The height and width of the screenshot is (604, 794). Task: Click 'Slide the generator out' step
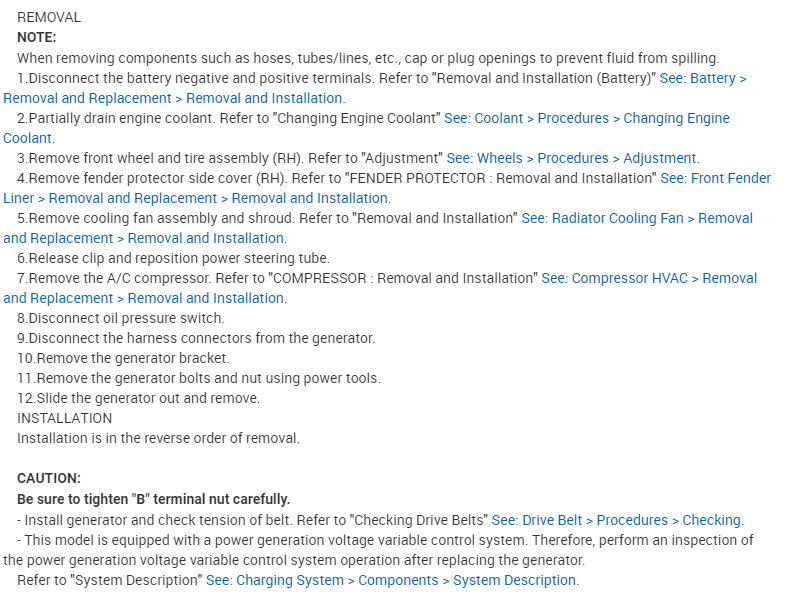click(x=138, y=398)
